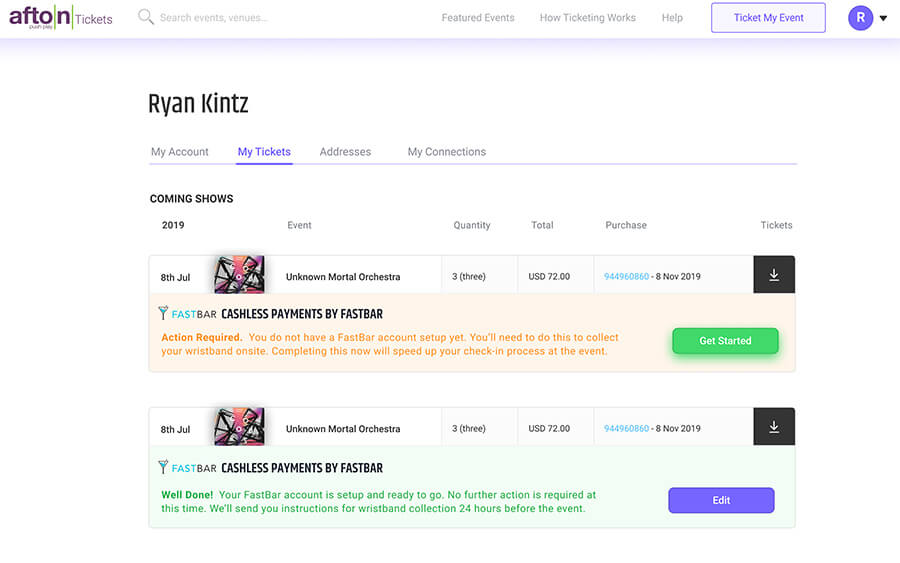Open order 944960860 link in second row
This screenshot has width=900, height=563.
pos(626,429)
